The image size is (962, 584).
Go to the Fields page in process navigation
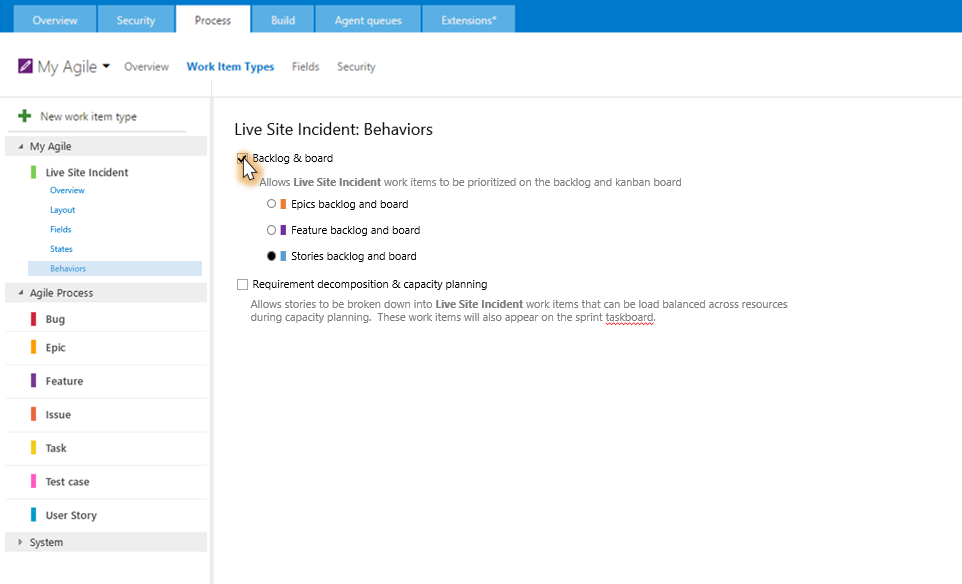click(x=306, y=66)
